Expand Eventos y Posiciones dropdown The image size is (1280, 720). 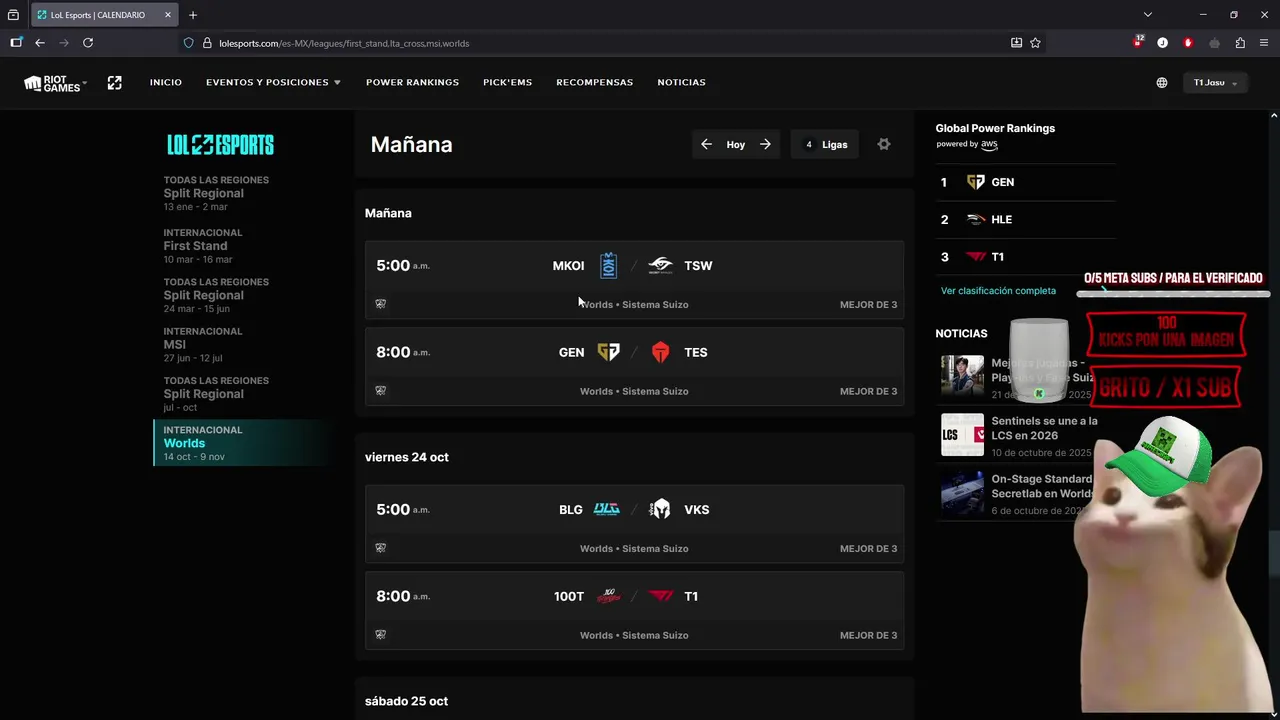click(x=273, y=82)
